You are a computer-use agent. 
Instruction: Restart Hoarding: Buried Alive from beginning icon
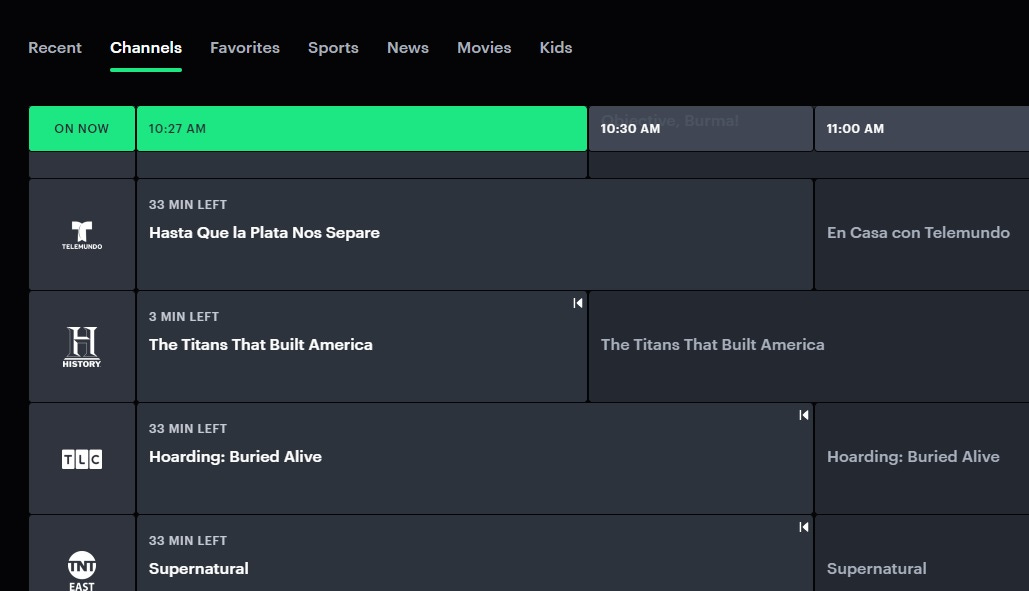pyautogui.click(x=803, y=415)
